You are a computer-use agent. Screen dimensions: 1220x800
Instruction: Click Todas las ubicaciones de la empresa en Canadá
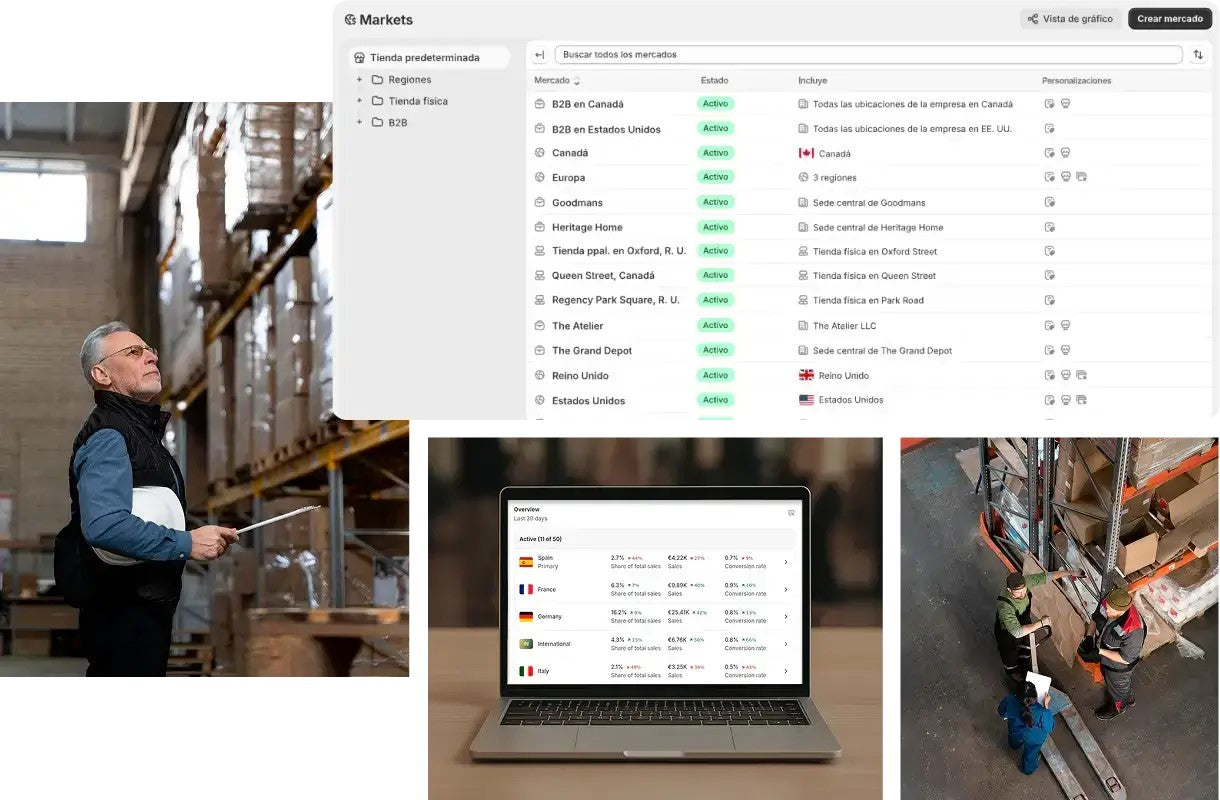(x=913, y=104)
